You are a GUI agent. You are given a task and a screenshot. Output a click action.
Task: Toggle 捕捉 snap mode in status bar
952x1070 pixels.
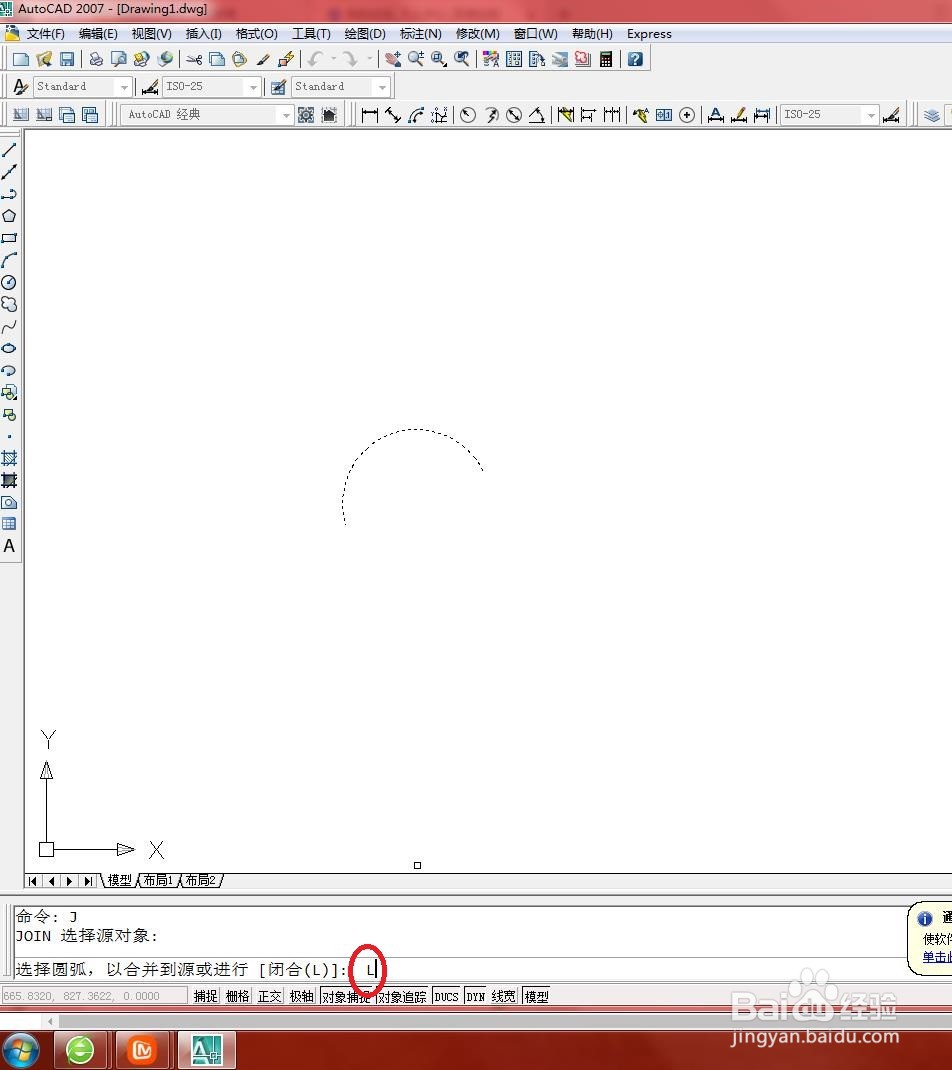click(x=205, y=996)
